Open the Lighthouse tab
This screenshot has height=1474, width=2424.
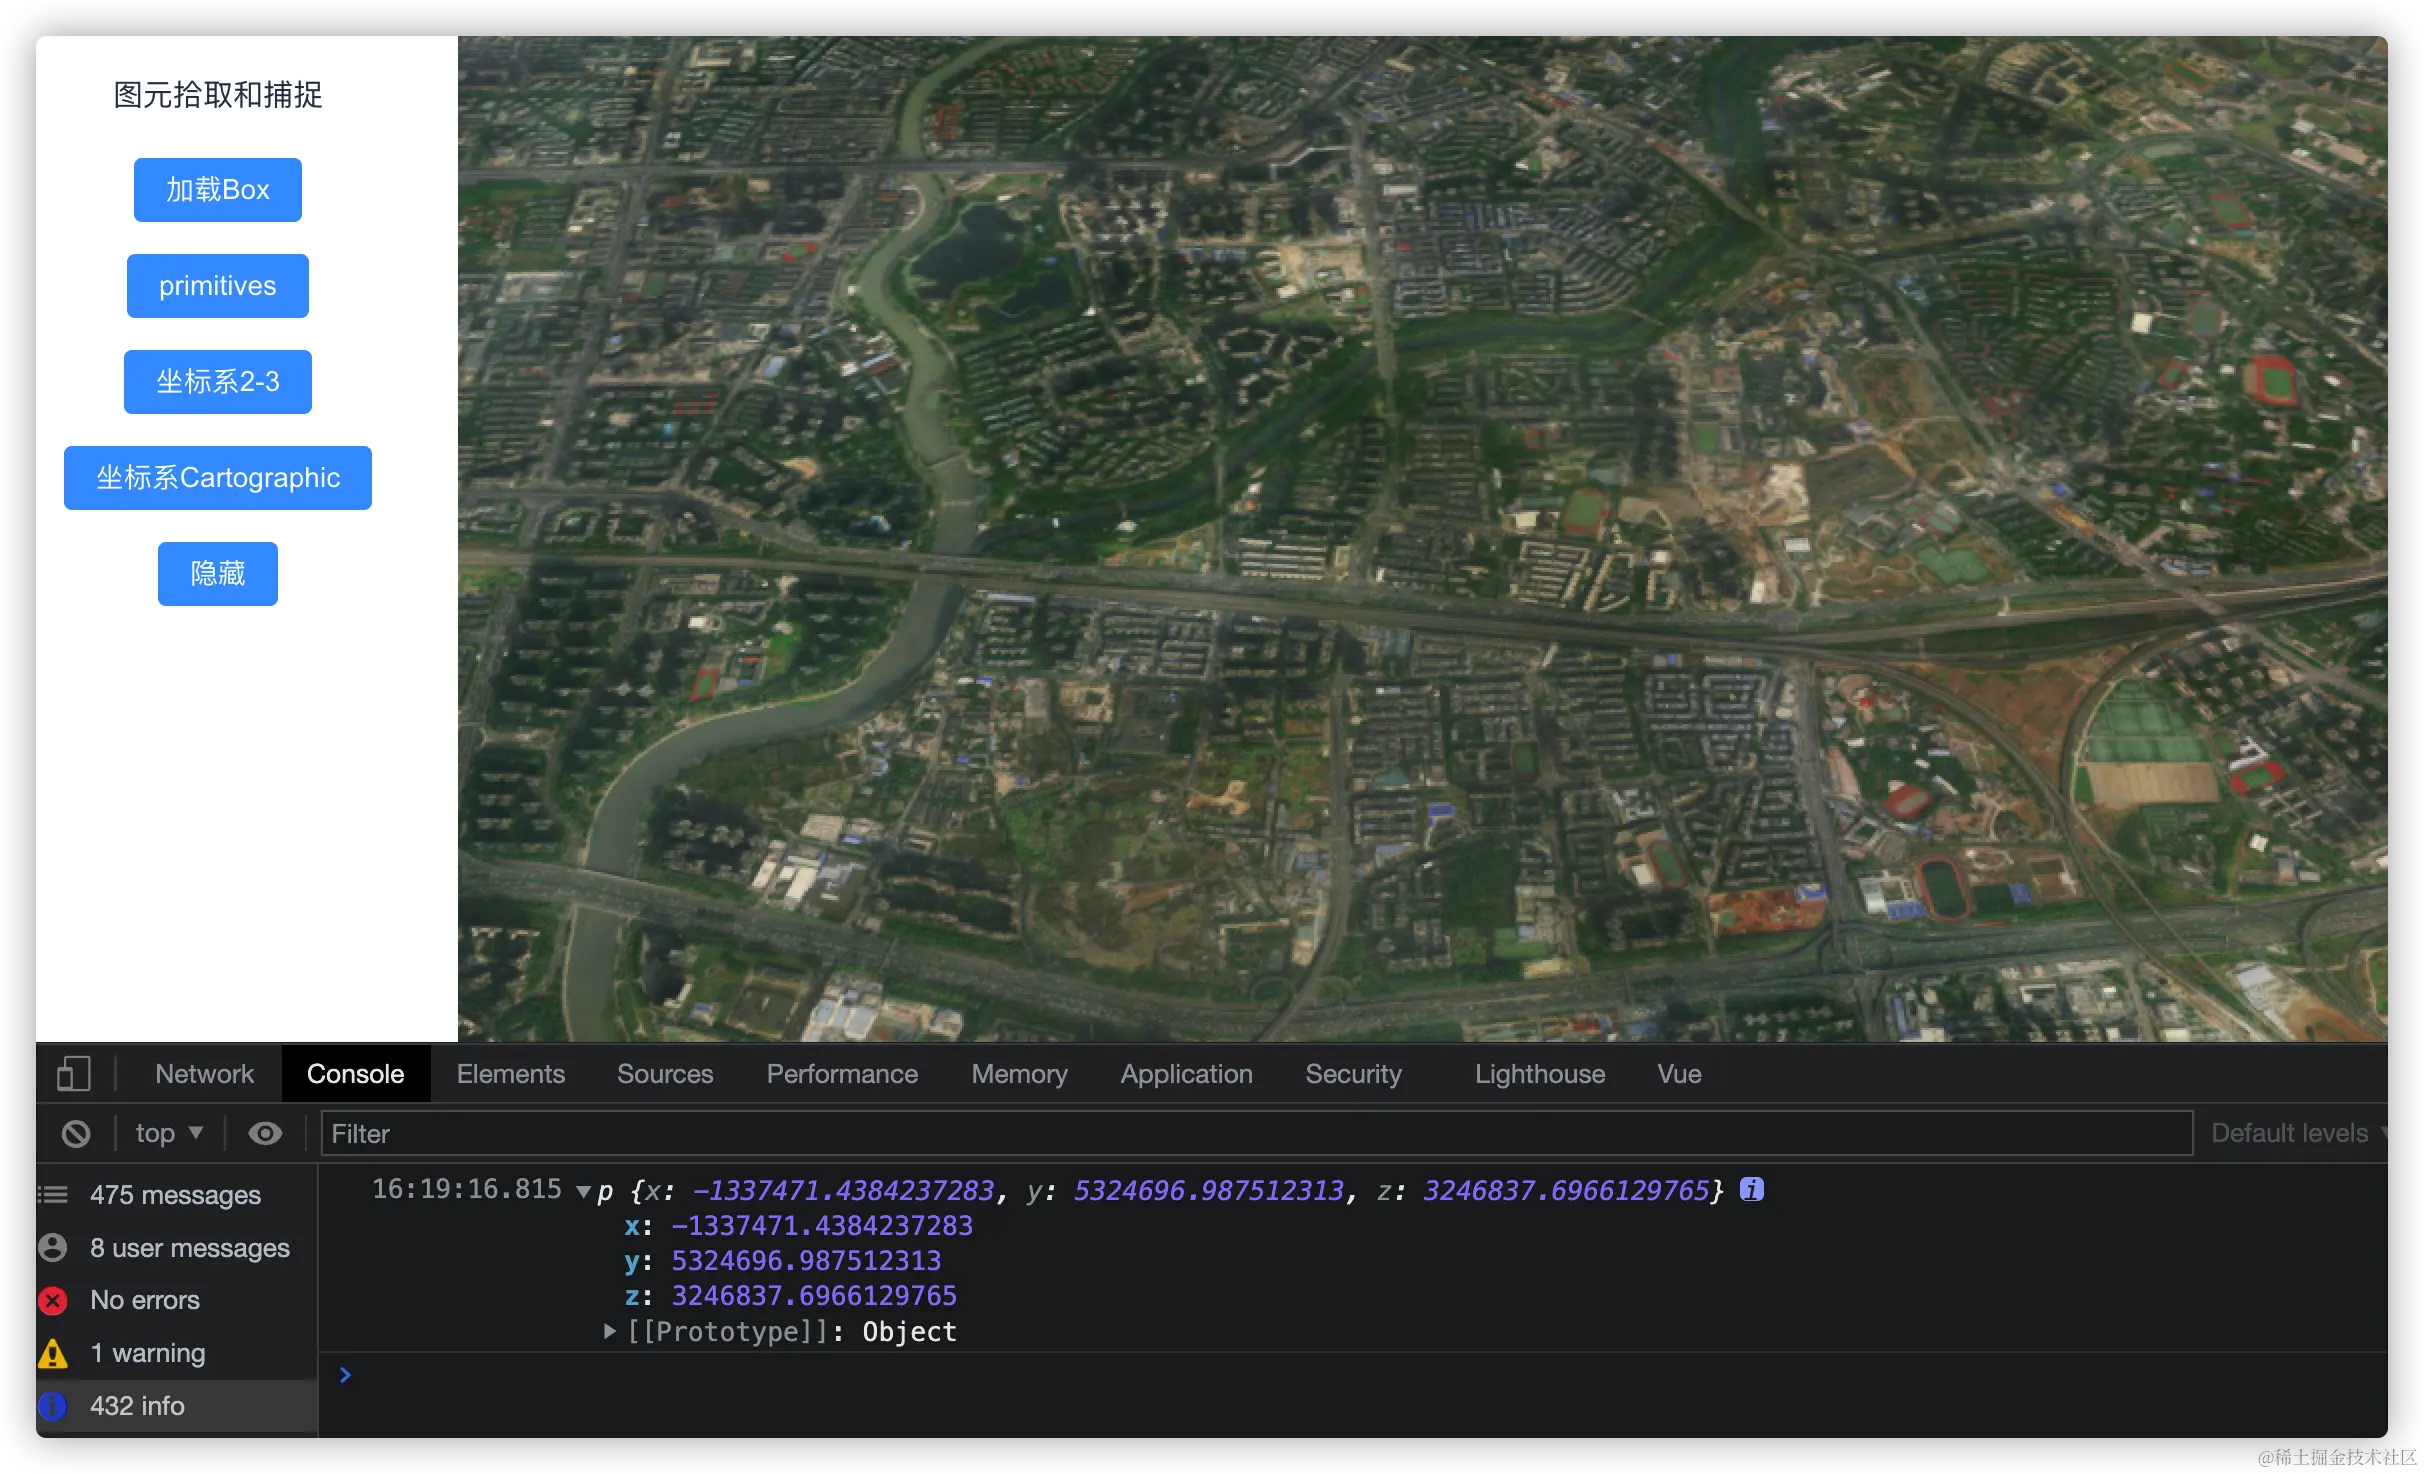pyautogui.click(x=1539, y=1073)
